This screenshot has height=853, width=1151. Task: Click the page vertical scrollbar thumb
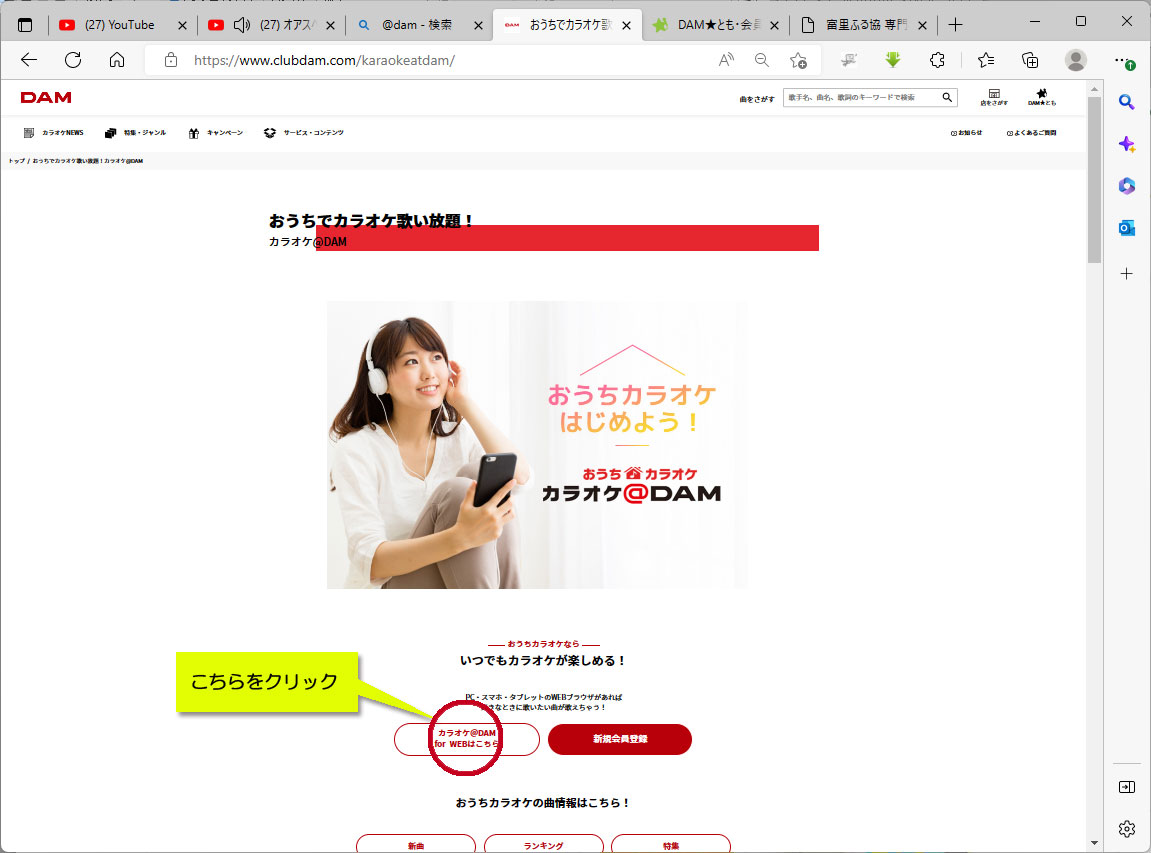click(1094, 179)
